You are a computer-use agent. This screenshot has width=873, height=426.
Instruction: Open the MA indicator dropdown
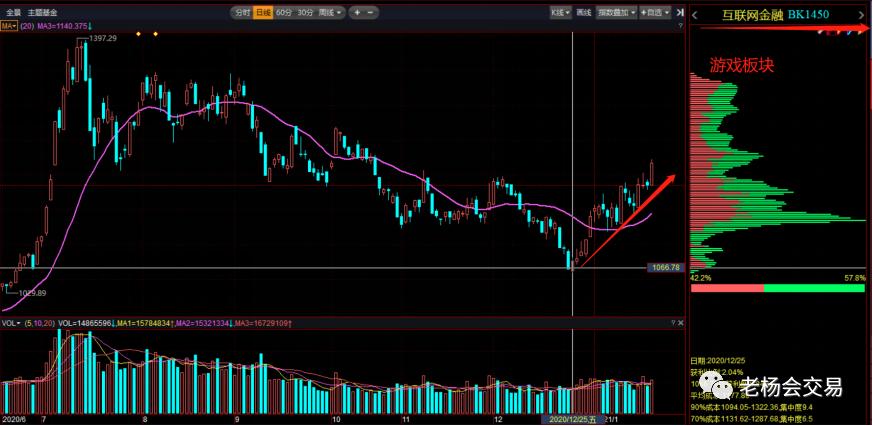pos(8,26)
